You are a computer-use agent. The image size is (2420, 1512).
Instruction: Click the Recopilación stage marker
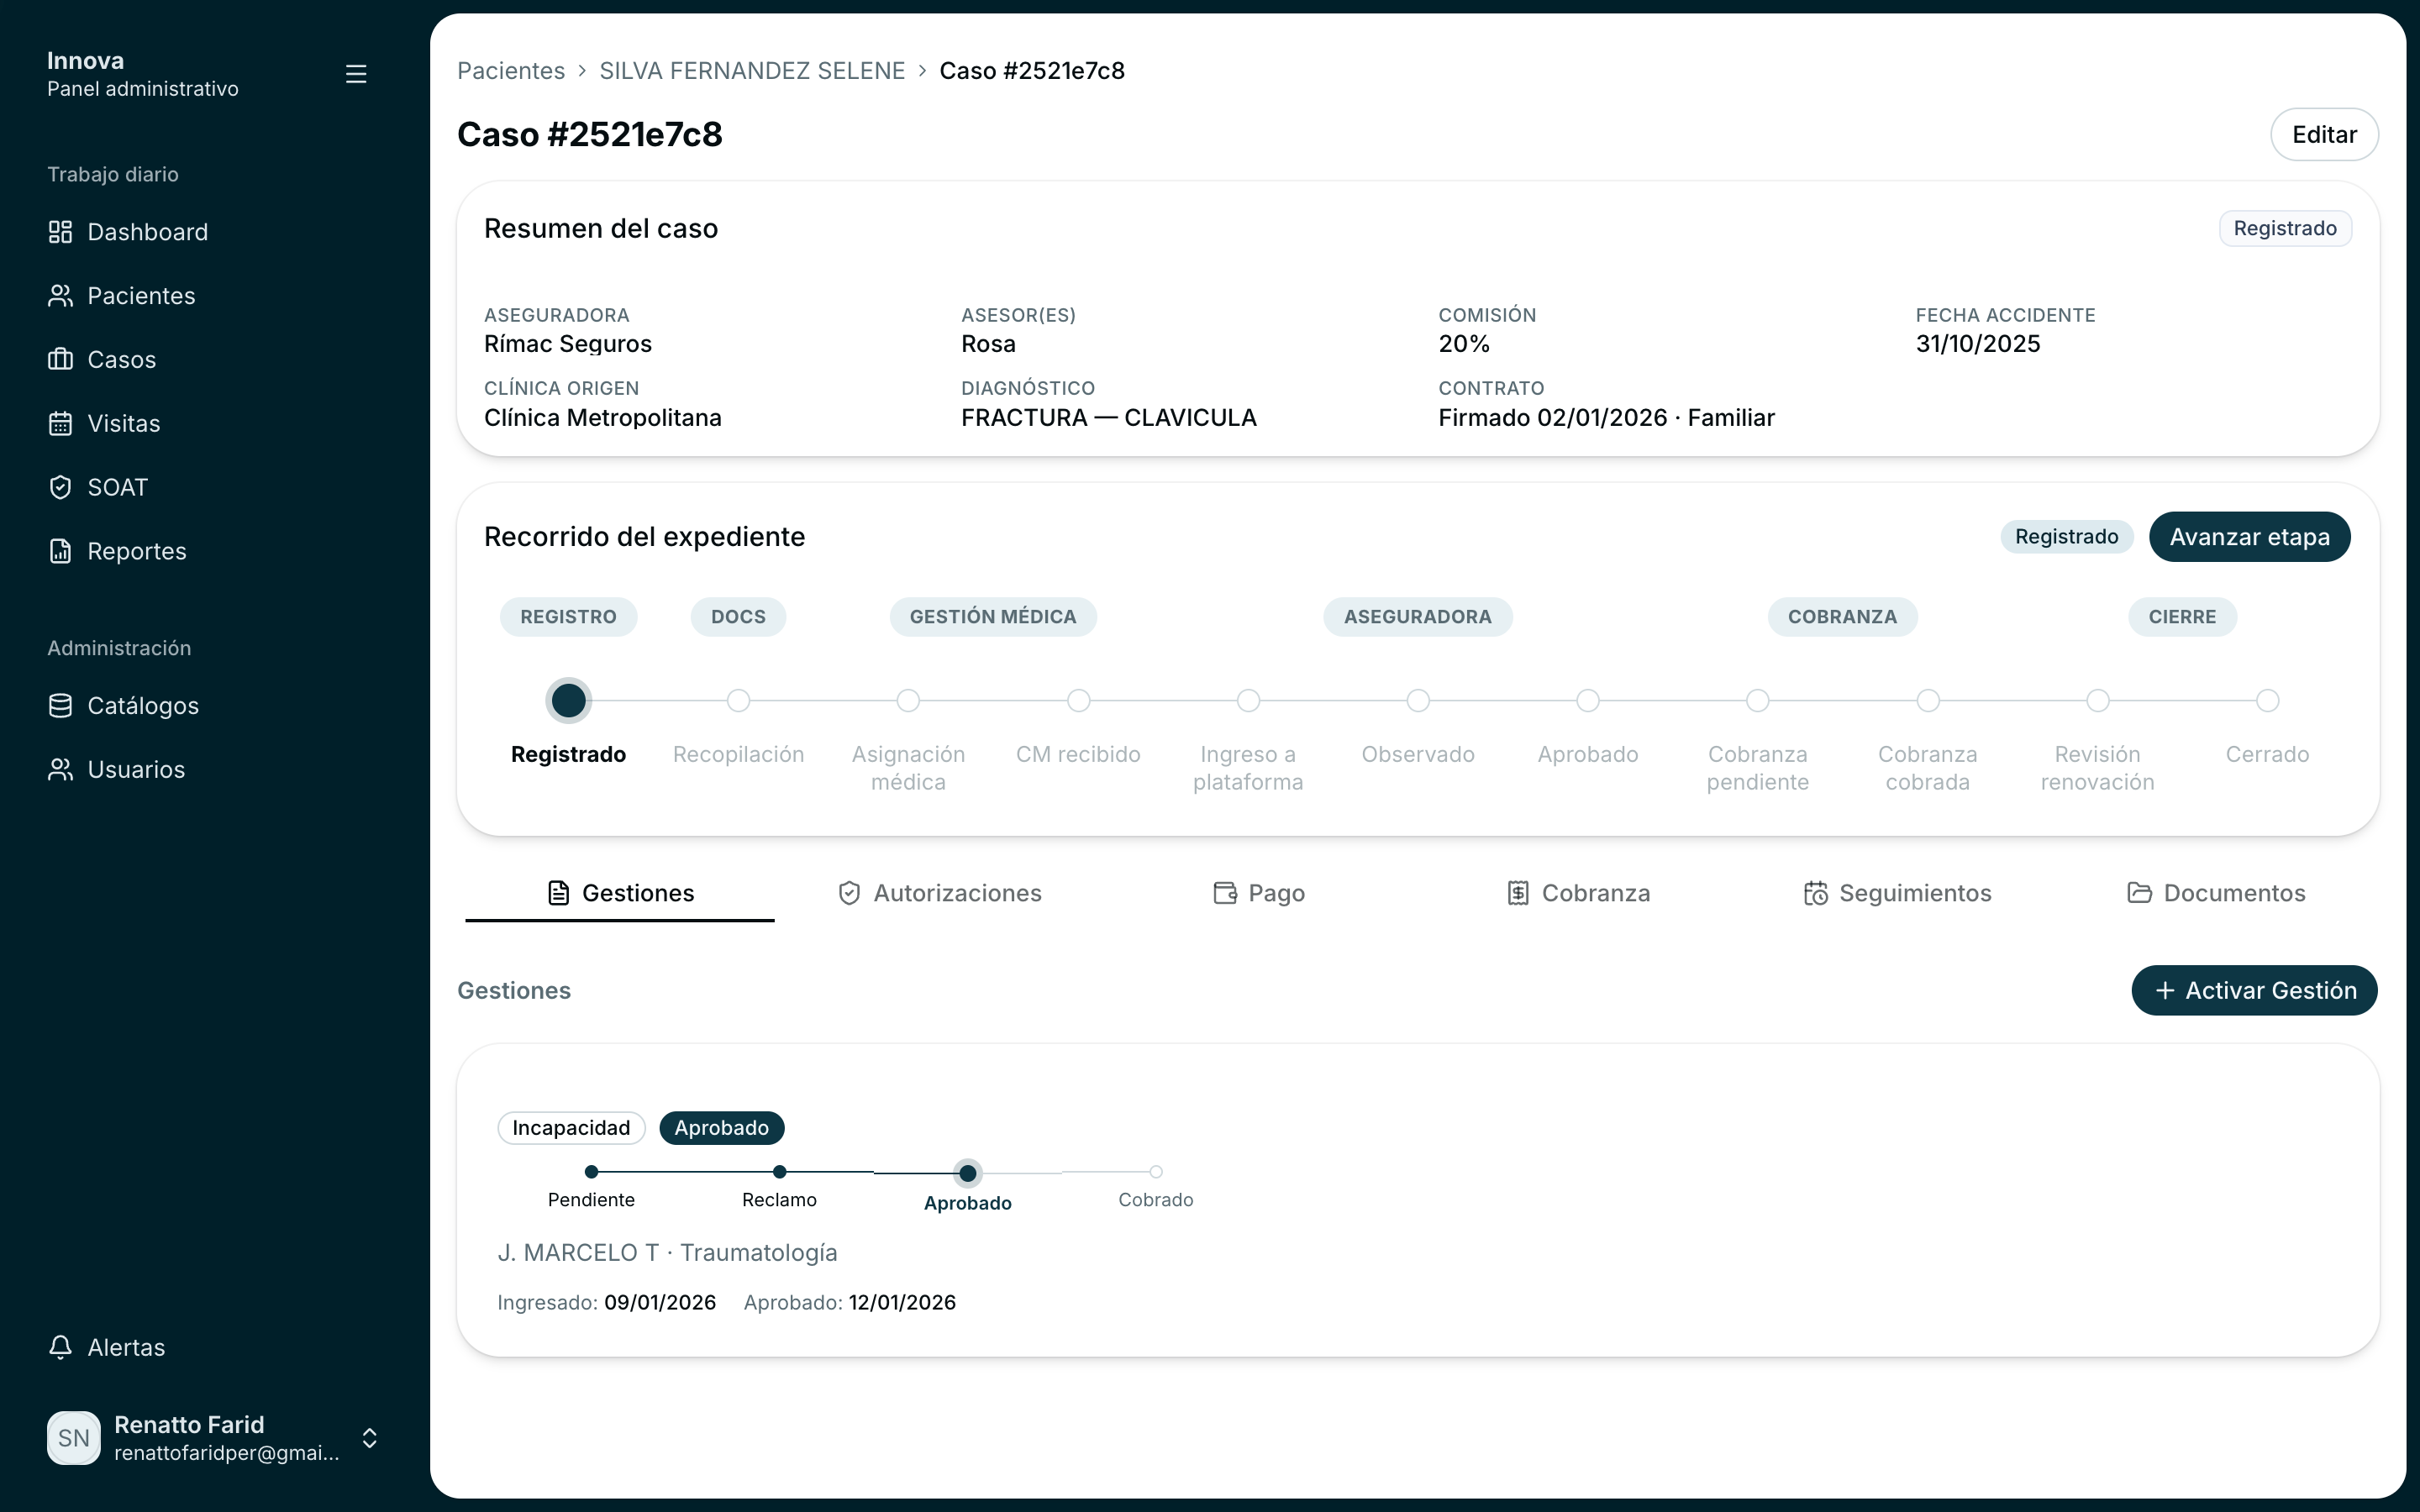click(x=738, y=700)
